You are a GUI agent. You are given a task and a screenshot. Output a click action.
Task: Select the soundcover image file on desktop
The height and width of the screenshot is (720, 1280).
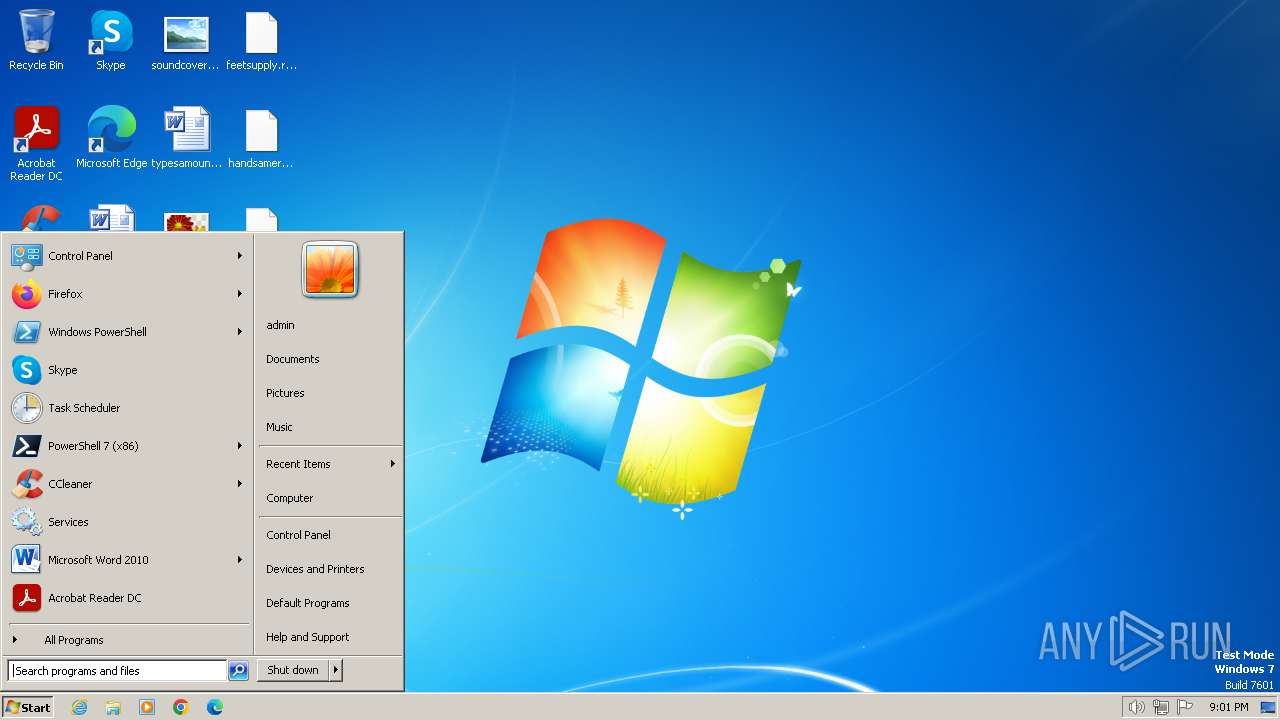coord(186,40)
